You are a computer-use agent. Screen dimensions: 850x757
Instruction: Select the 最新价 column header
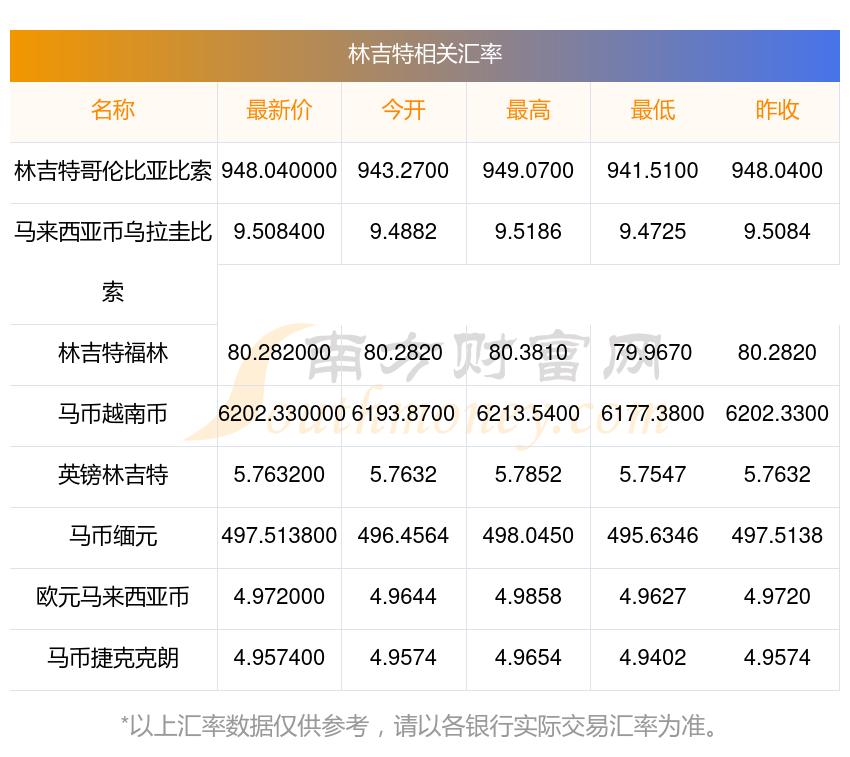[279, 110]
